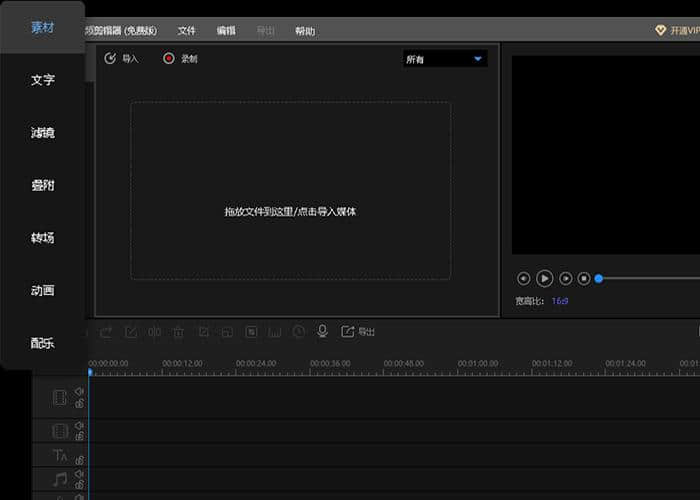Step to next frame in preview
700x500 pixels.
tap(566, 278)
